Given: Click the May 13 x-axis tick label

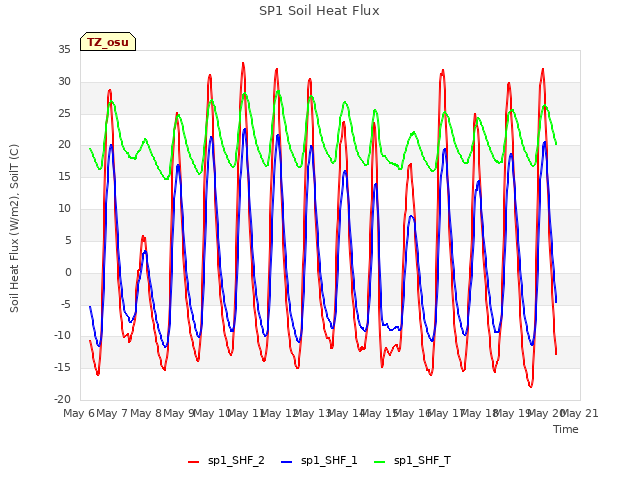Looking at the screenshot, I should 312,413.
